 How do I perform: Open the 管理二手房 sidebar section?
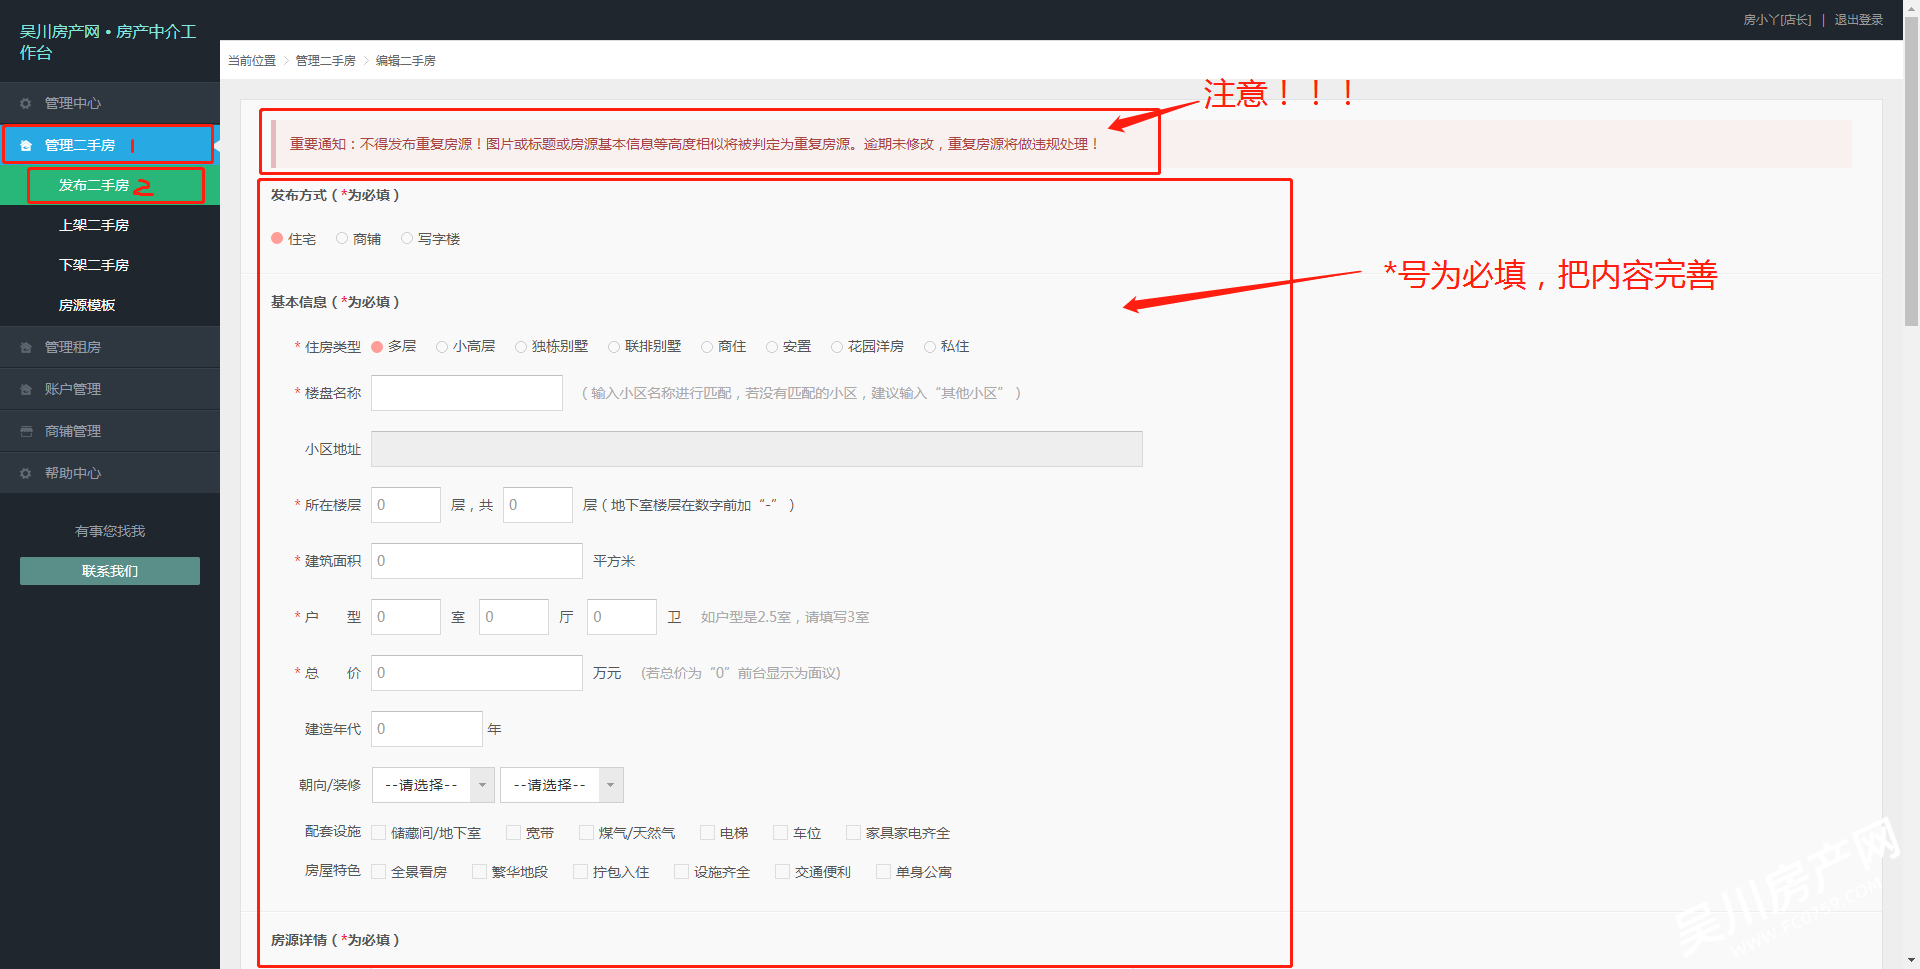(110, 145)
